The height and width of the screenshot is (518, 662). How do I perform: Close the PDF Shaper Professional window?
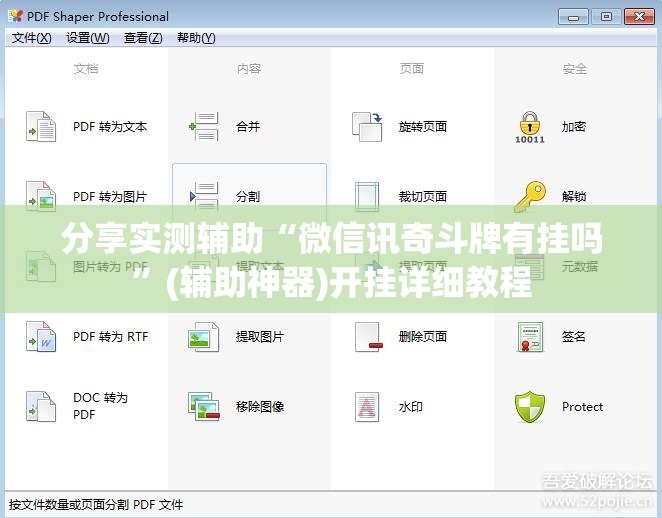639,17
